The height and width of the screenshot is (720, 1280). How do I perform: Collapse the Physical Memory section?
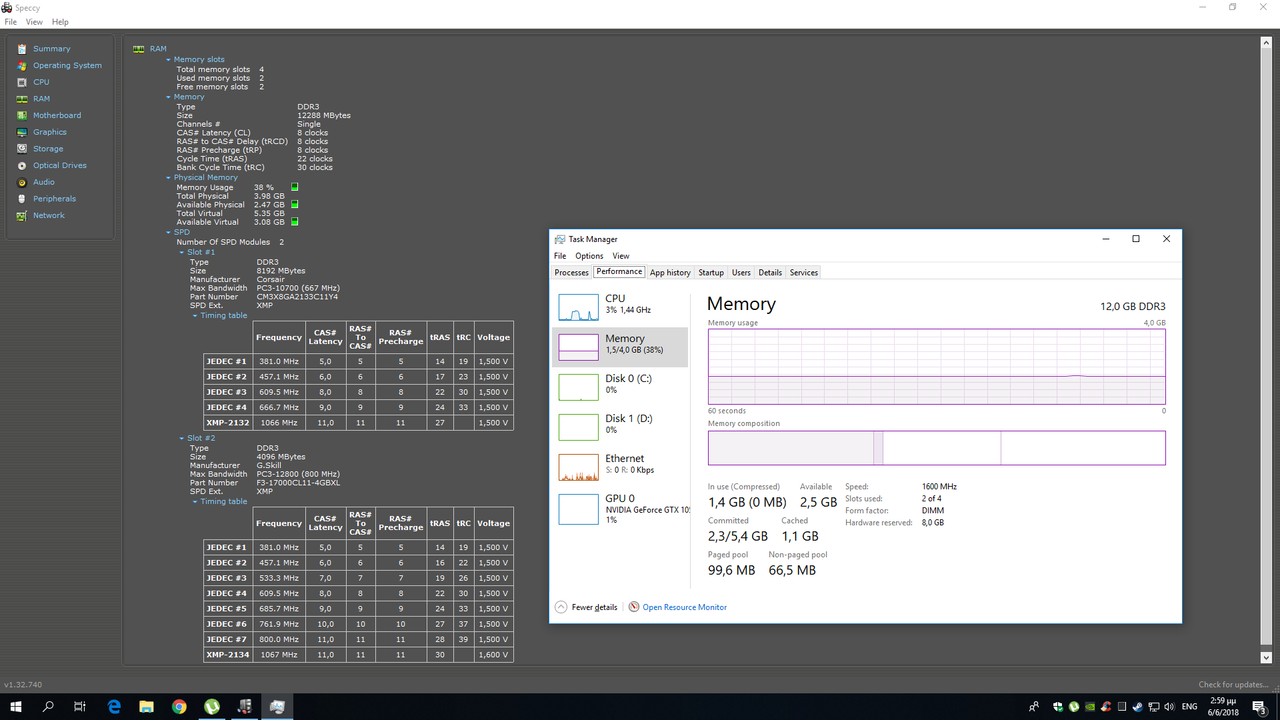click(x=169, y=178)
